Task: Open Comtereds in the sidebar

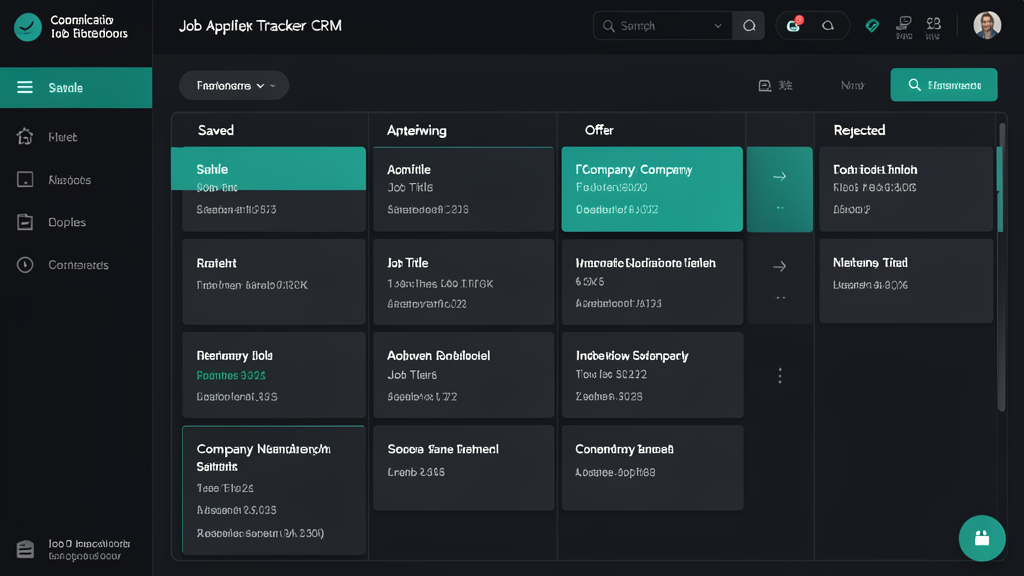Action: pos(76,264)
